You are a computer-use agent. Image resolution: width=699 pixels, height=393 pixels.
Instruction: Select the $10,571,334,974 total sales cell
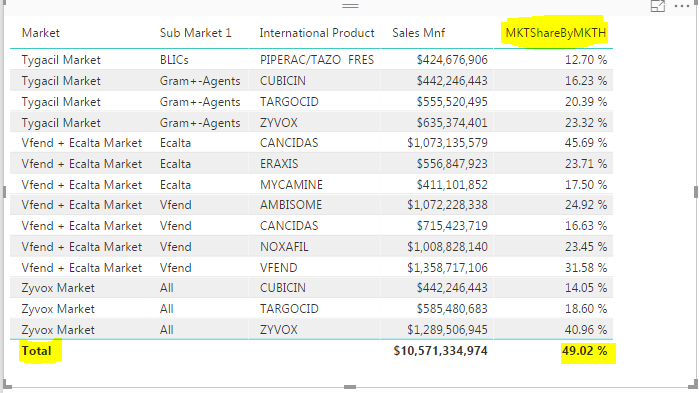click(440, 351)
